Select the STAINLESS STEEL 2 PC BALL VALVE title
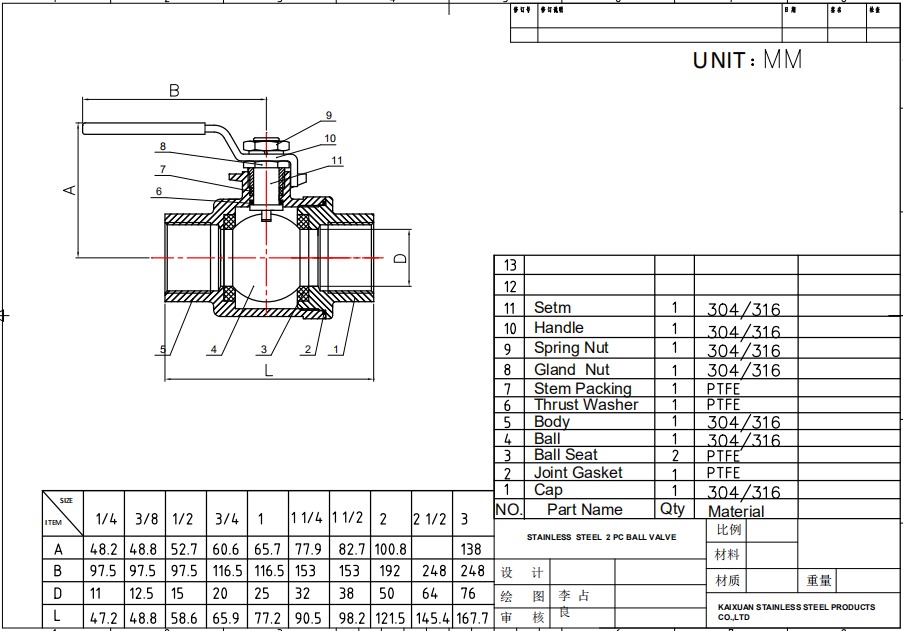The width and height of the screenshot is (903, 631). [601, 537]
